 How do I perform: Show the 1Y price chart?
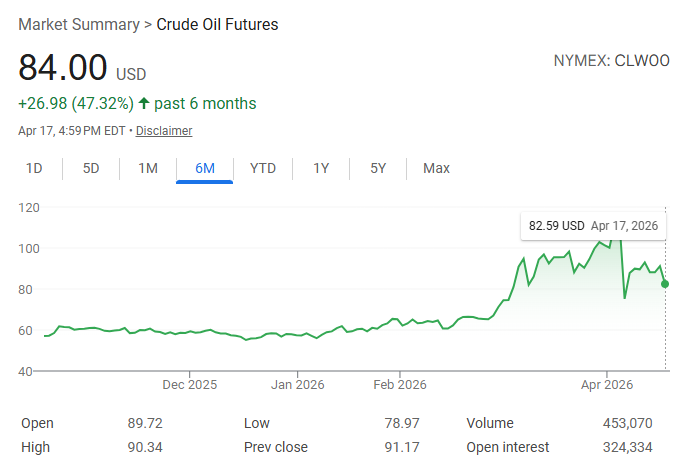(x=321, y=168)
